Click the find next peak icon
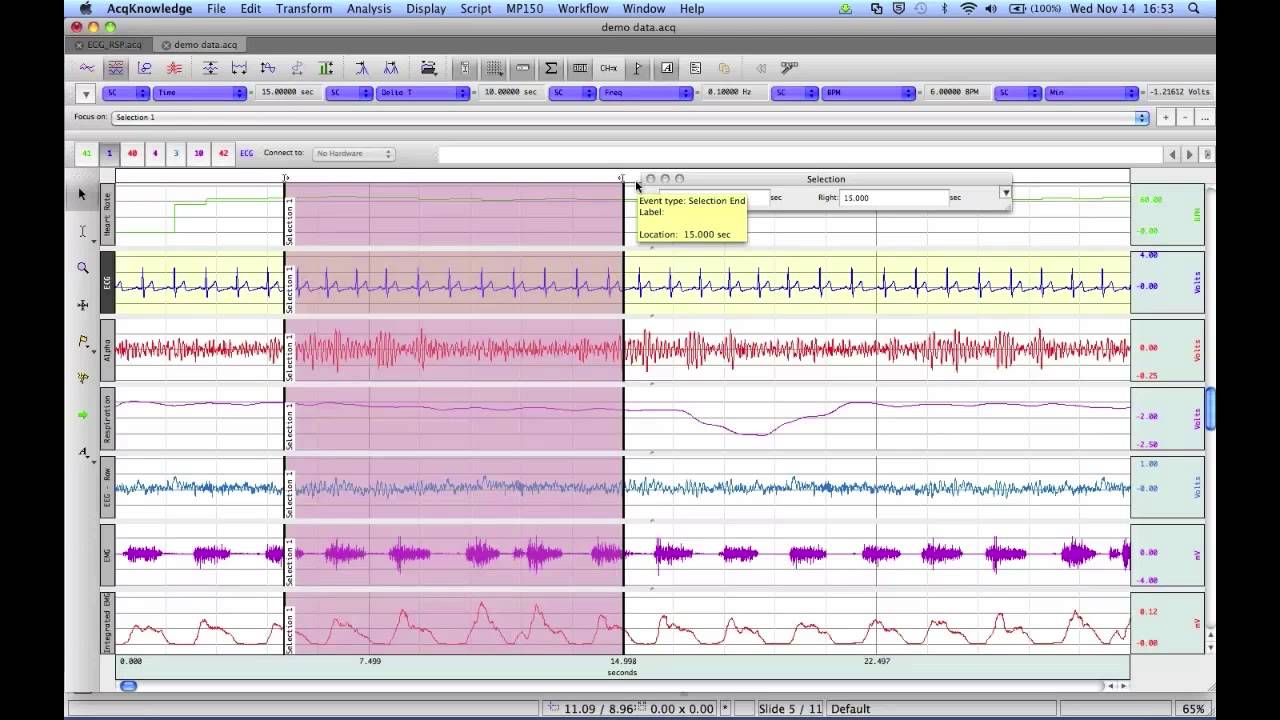 tap(391, 68)
